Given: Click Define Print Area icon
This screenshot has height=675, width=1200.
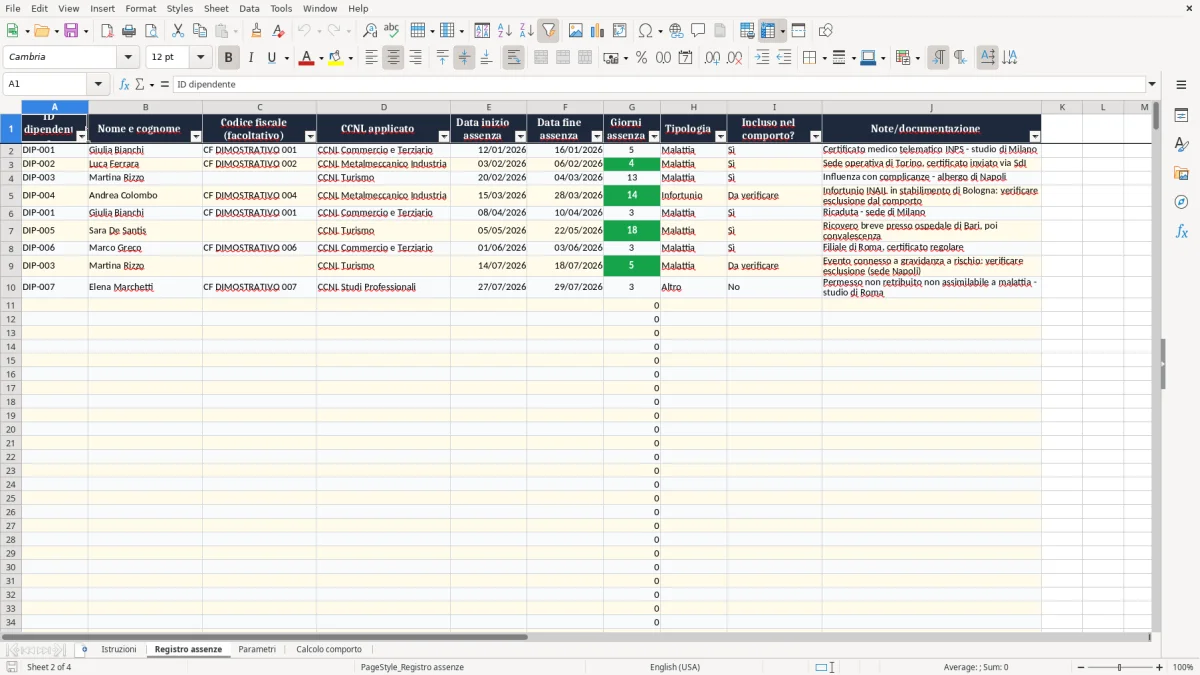Looking at the screenshot, I should [747, 31].
